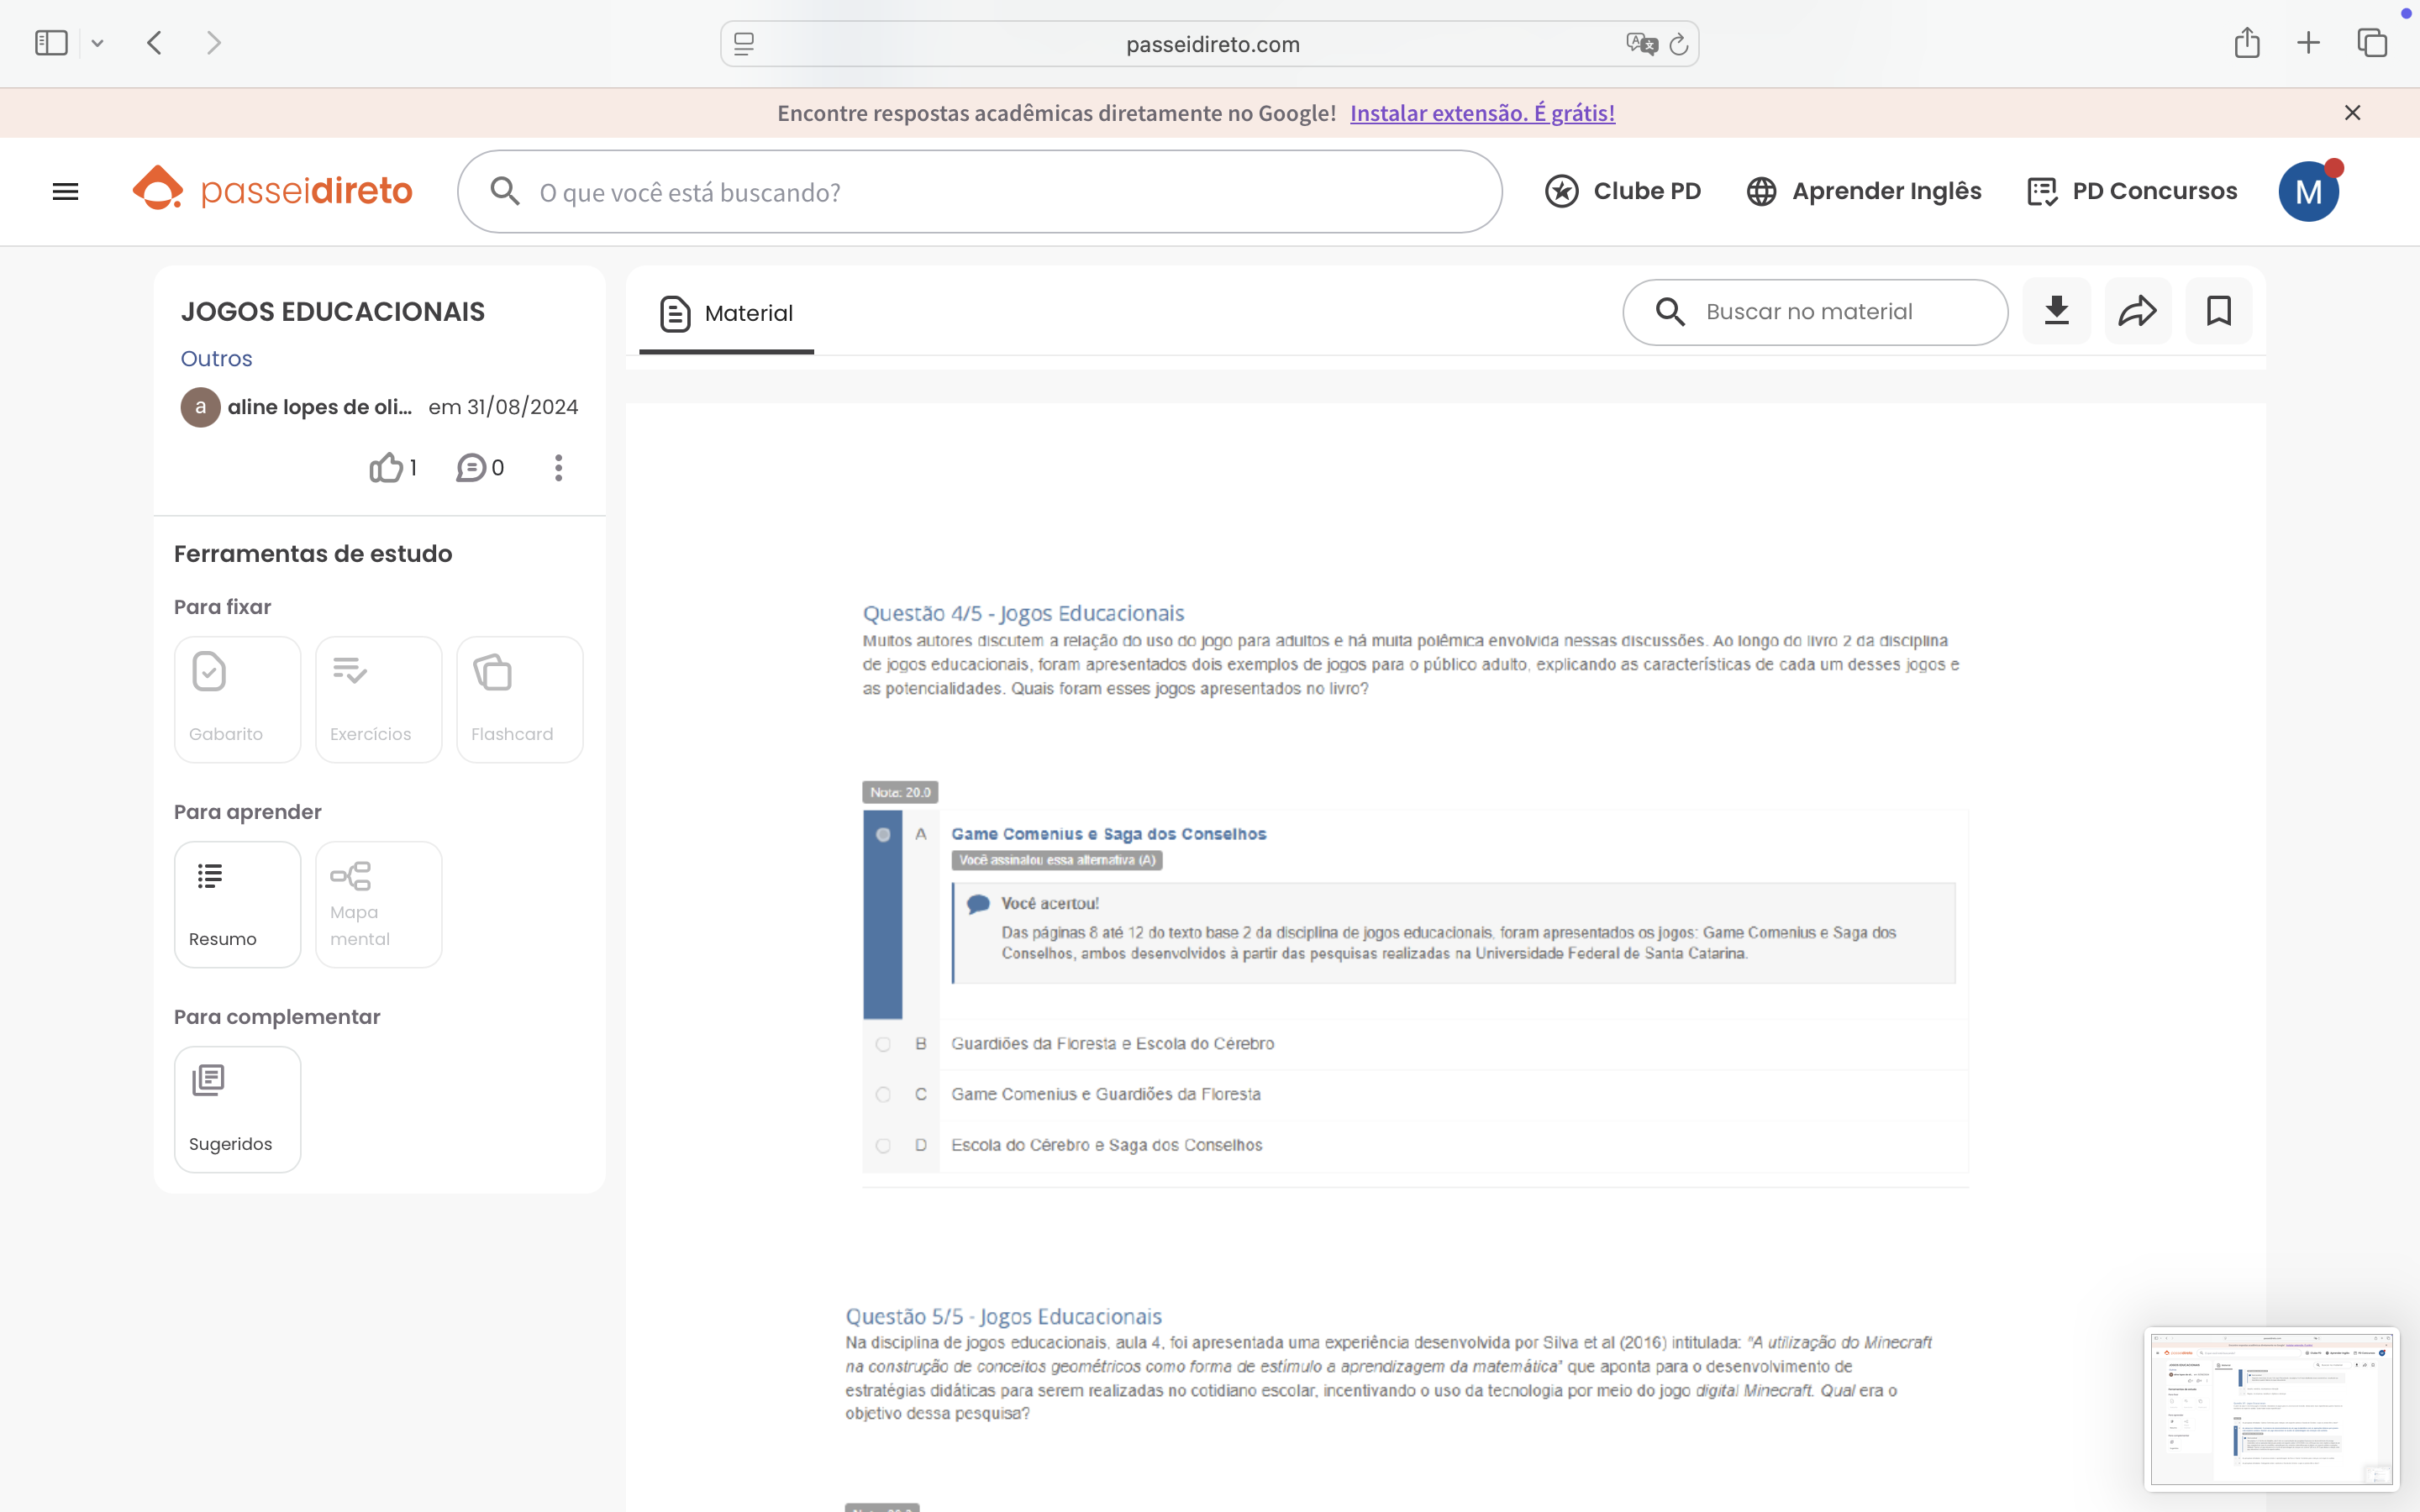
Task: Open Clube PD menu item
Action: pyautogui.click(x=1623, y=191)
